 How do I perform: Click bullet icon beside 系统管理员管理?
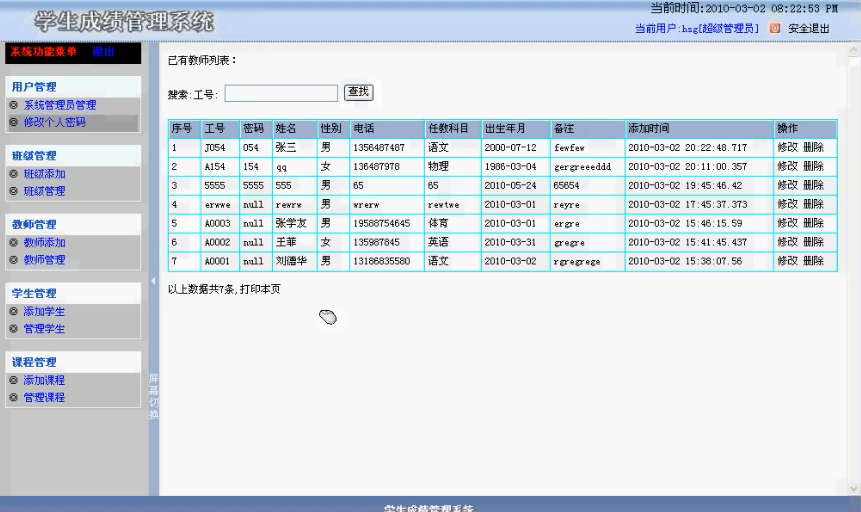click(14, 105)
